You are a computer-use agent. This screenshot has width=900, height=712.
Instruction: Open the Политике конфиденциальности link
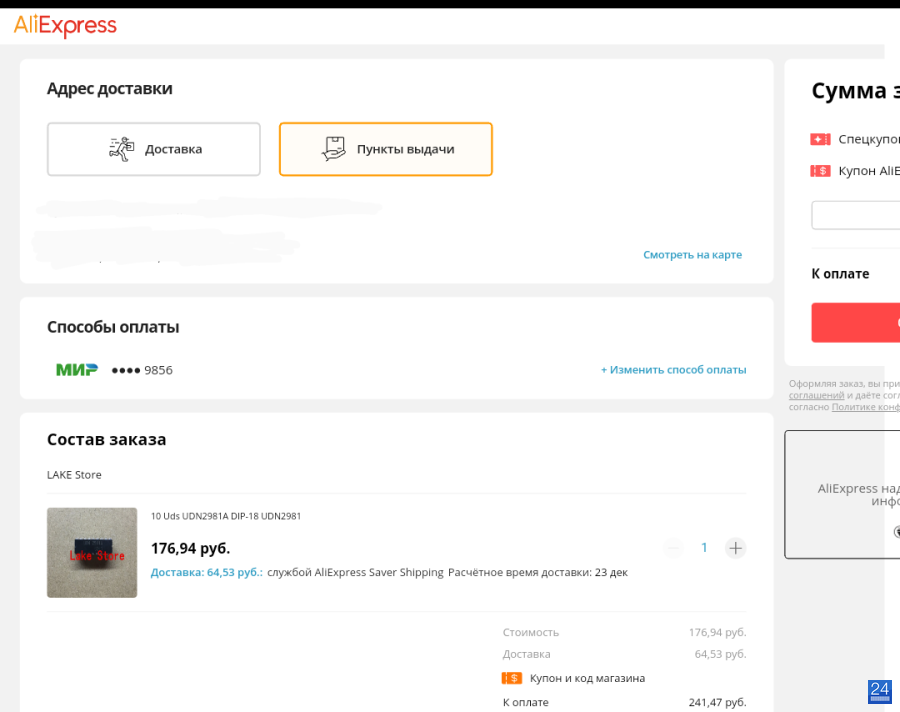866,407
